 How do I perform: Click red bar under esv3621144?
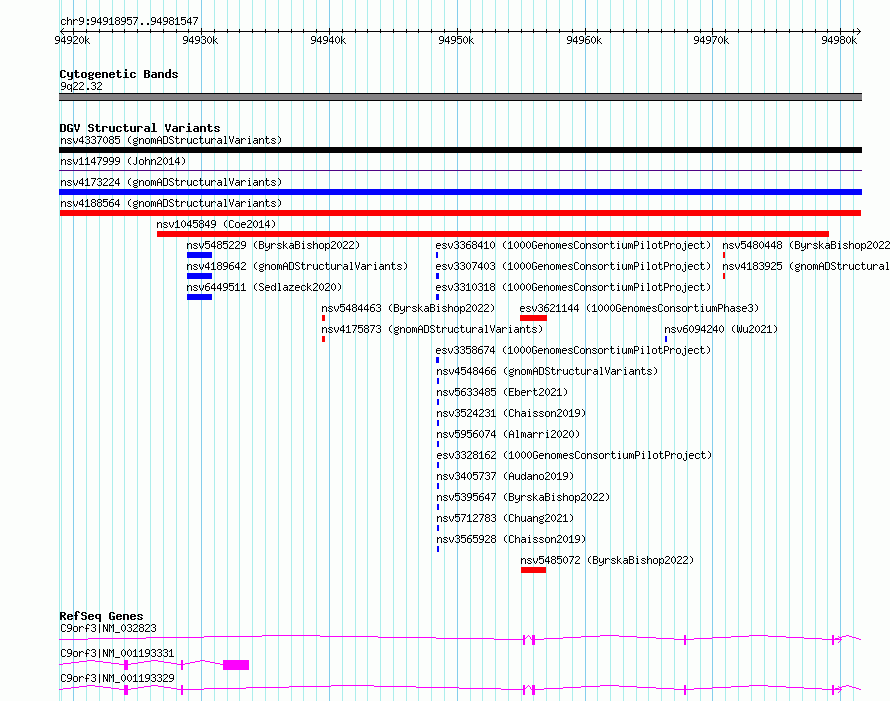click(533, 318)
